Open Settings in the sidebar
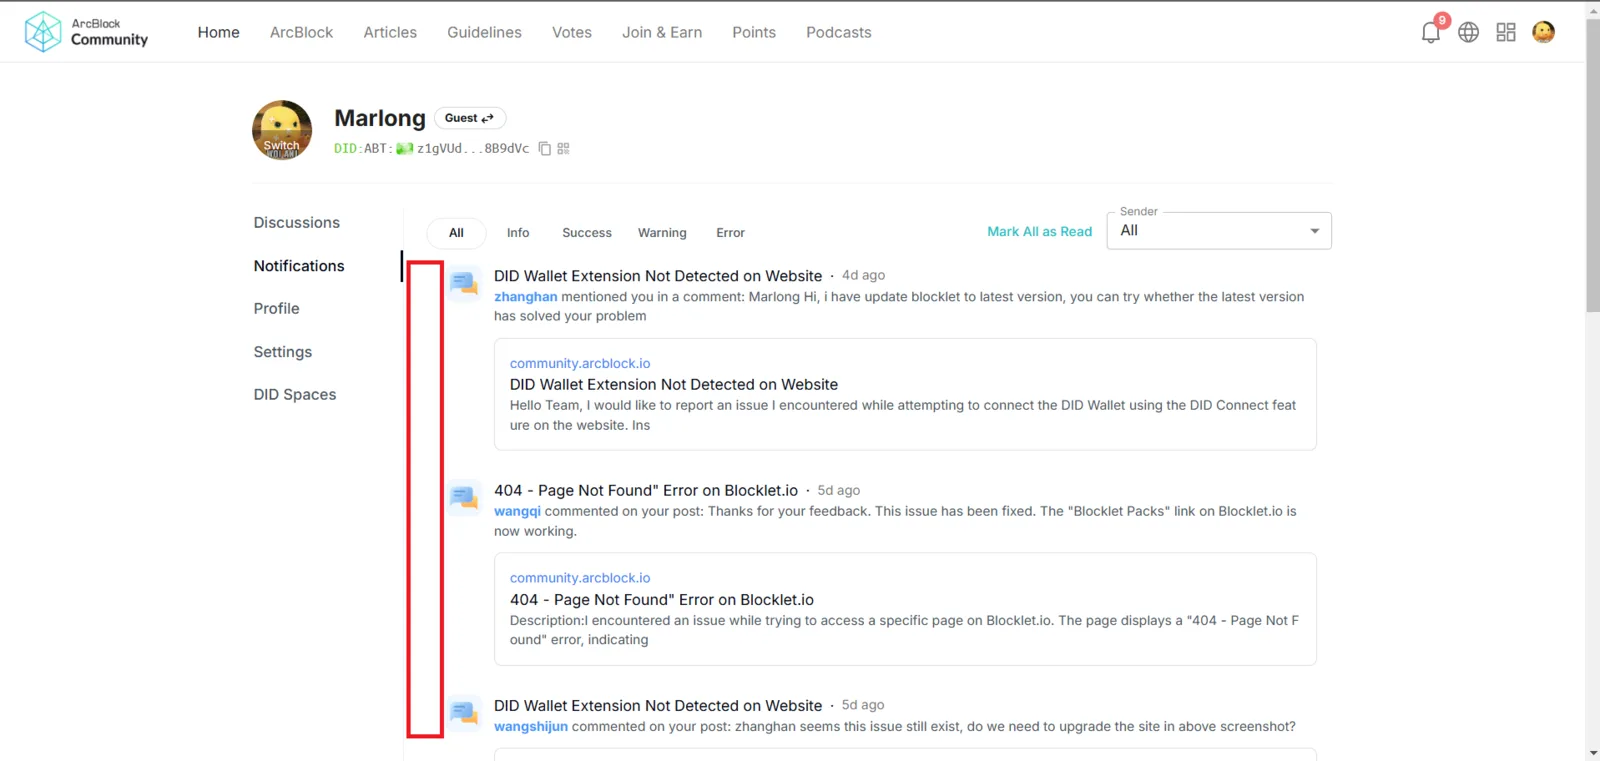This screenshot has height=761, width=1600. point(283,352)
